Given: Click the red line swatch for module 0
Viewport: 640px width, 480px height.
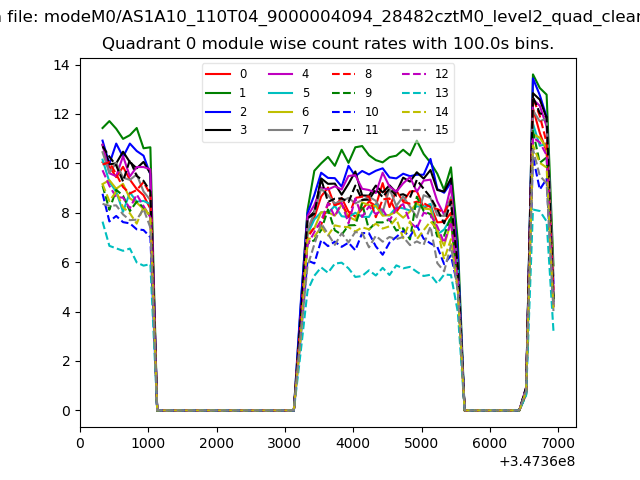Looking at the screenshot, I should tap(217, 74).
